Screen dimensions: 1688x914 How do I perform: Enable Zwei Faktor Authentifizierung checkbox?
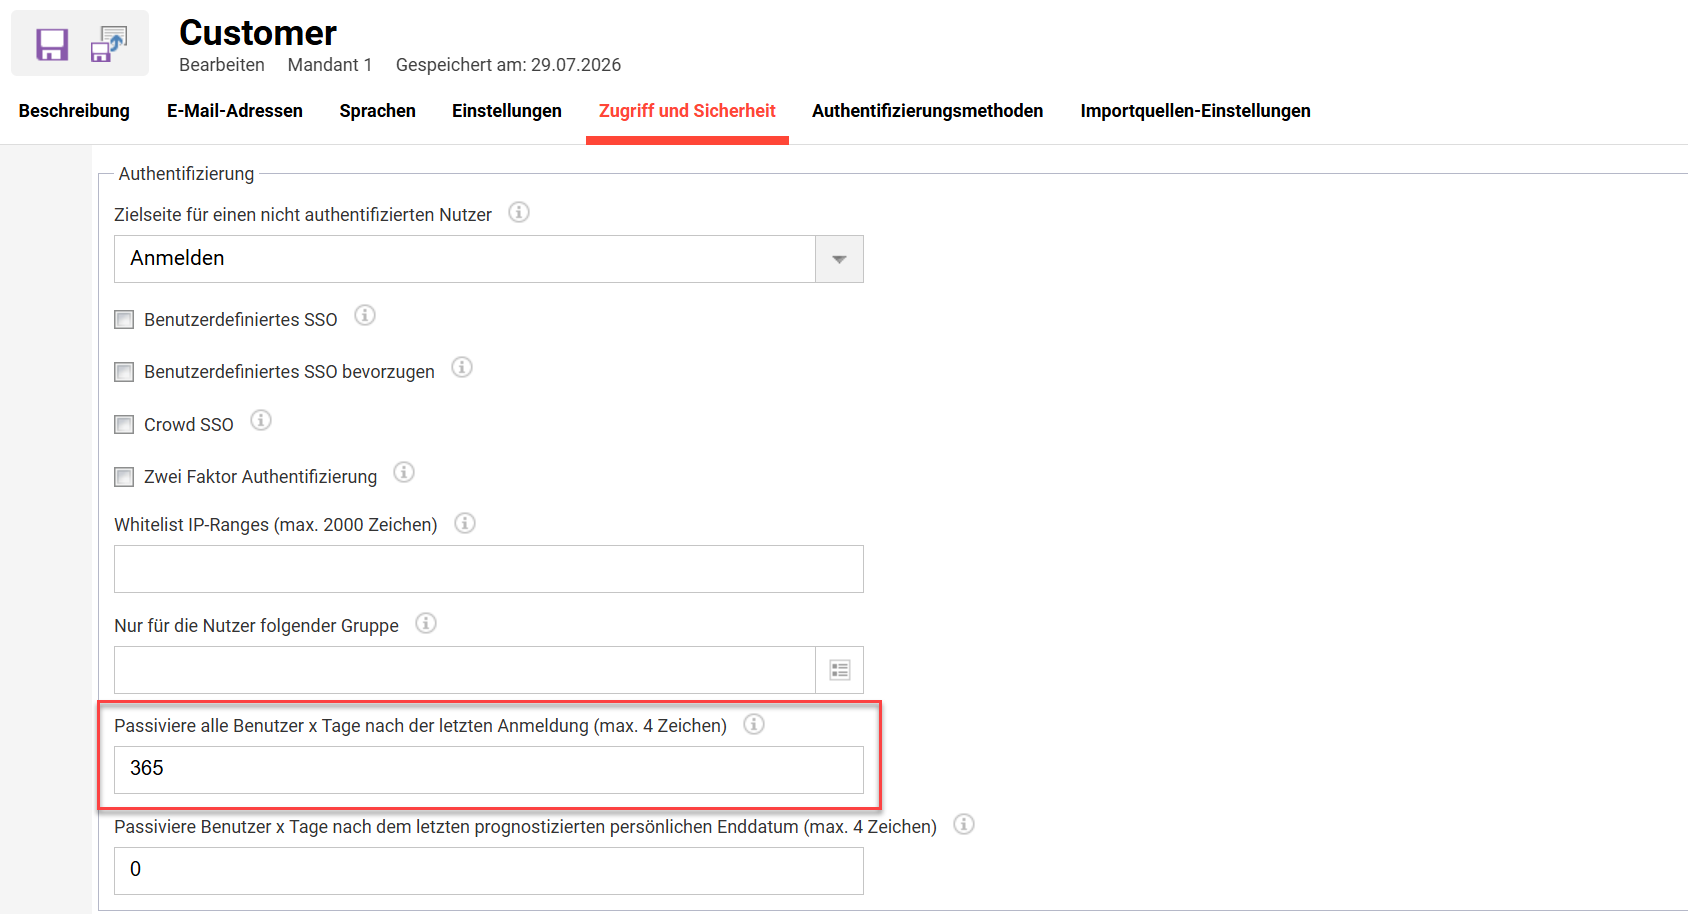[x=124, y=477]
